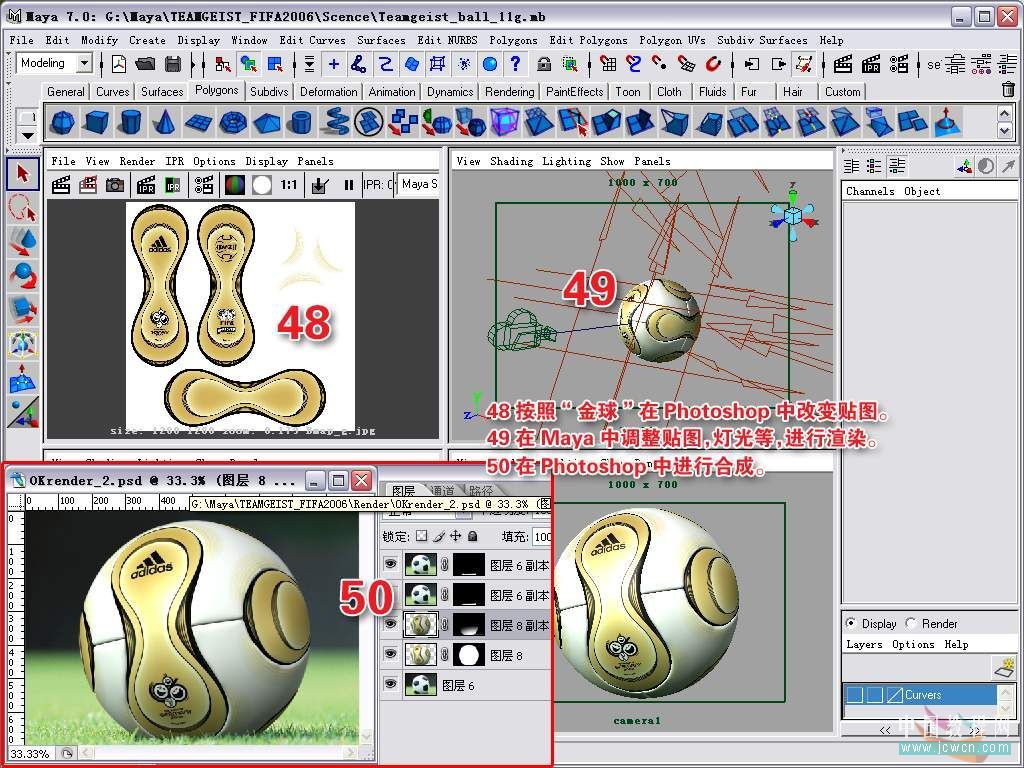The height and width of the screenshot is (768, 1024).
Task: Open a scene with the folder icon
Action: pos(145,64)
